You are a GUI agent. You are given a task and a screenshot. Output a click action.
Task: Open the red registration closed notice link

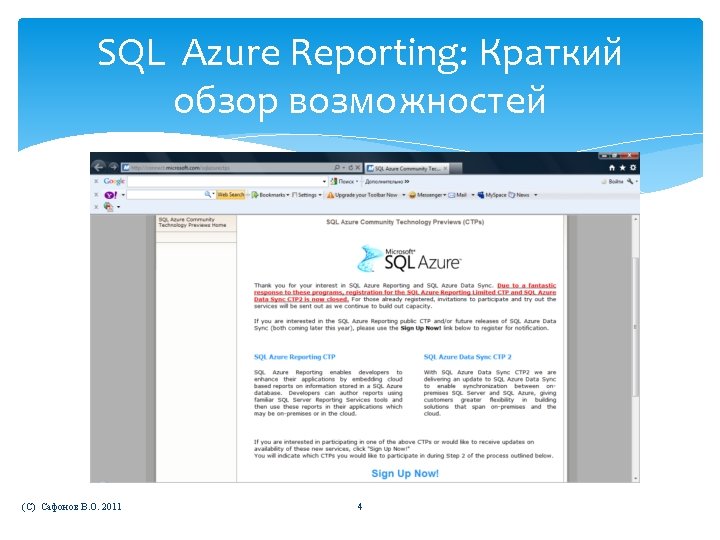pyautogui.click(x=405, y=292)
